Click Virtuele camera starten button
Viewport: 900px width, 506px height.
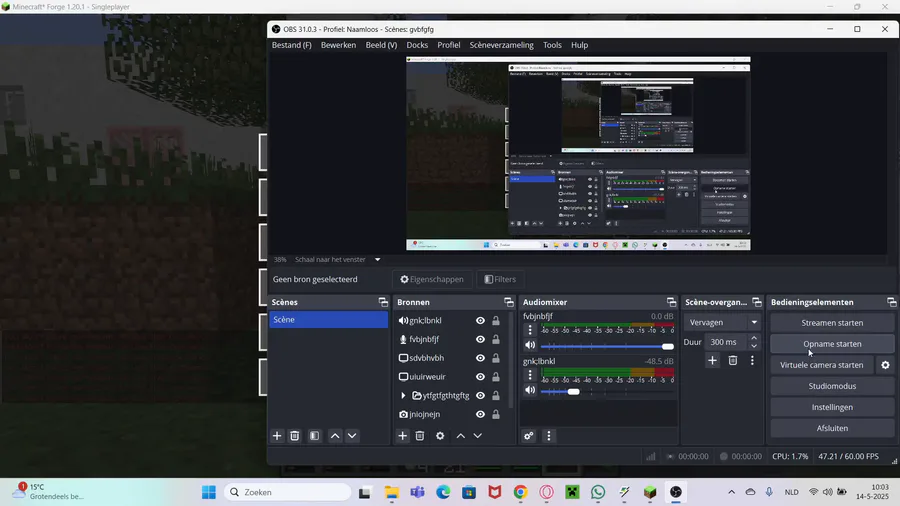click(x=821, y=365)
